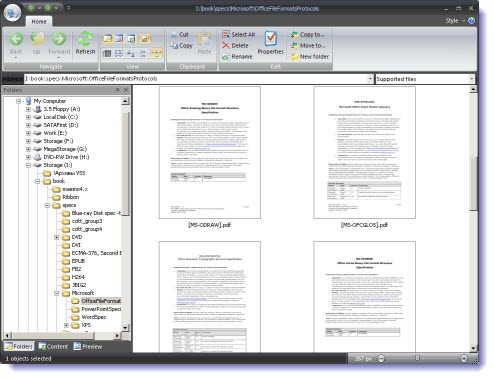Expand the DVD folder tree node
Screen dimensions: 494x379
pyautogui.click(x=57, y=237)
